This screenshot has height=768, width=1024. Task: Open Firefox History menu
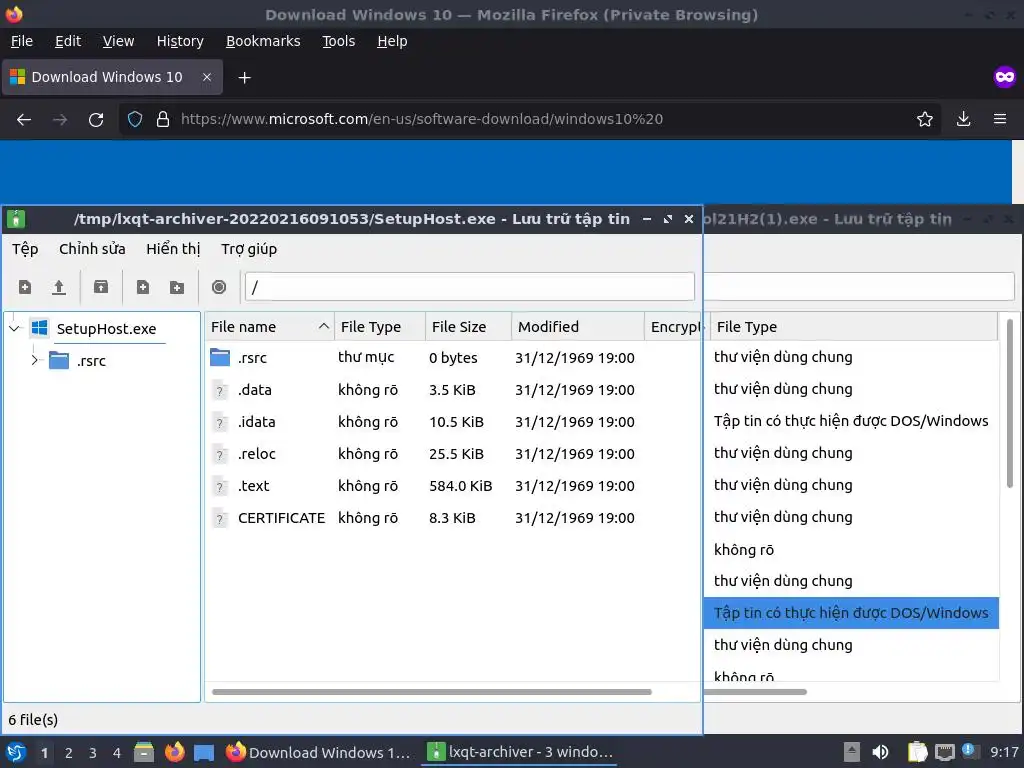point(180,41)
